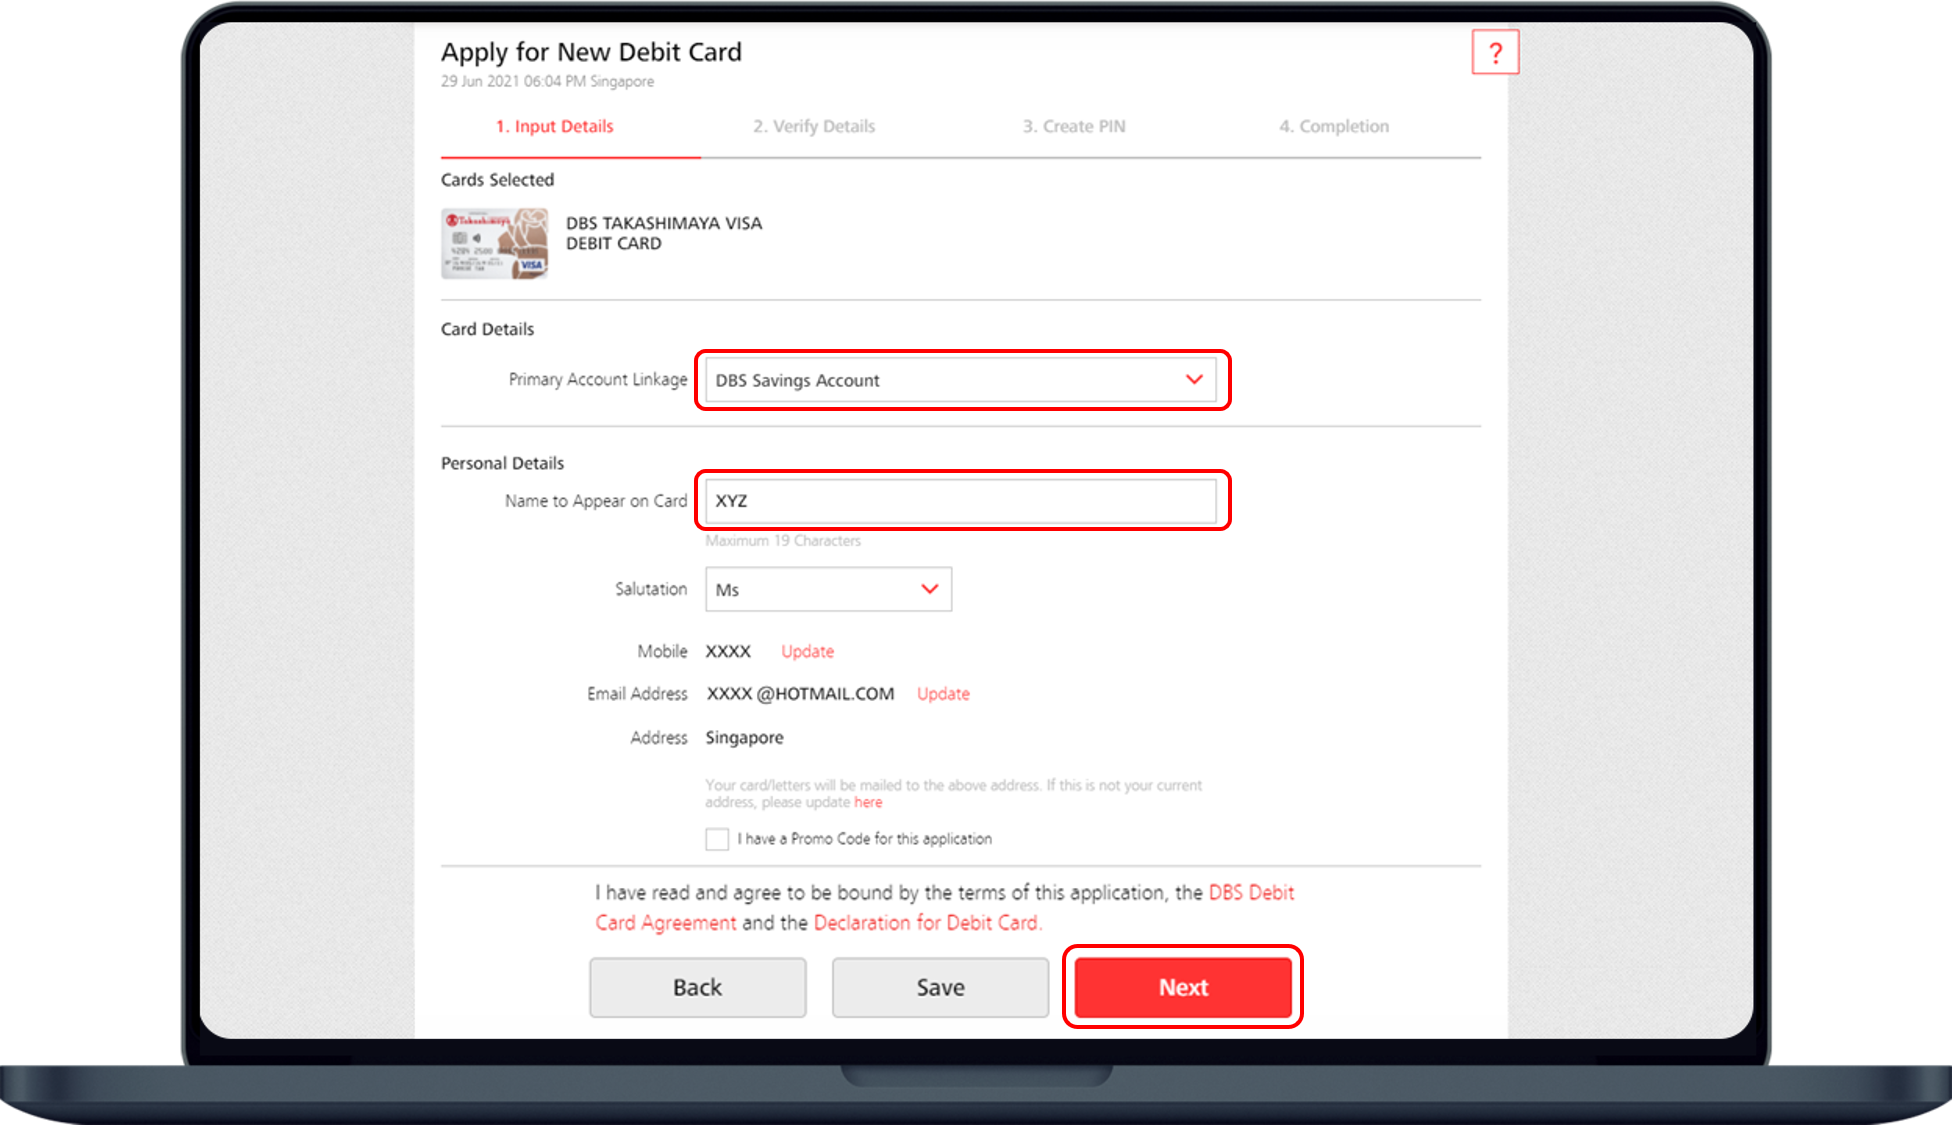
Task: Enable the Promo Code checkbox
Action: coord(716,839)
